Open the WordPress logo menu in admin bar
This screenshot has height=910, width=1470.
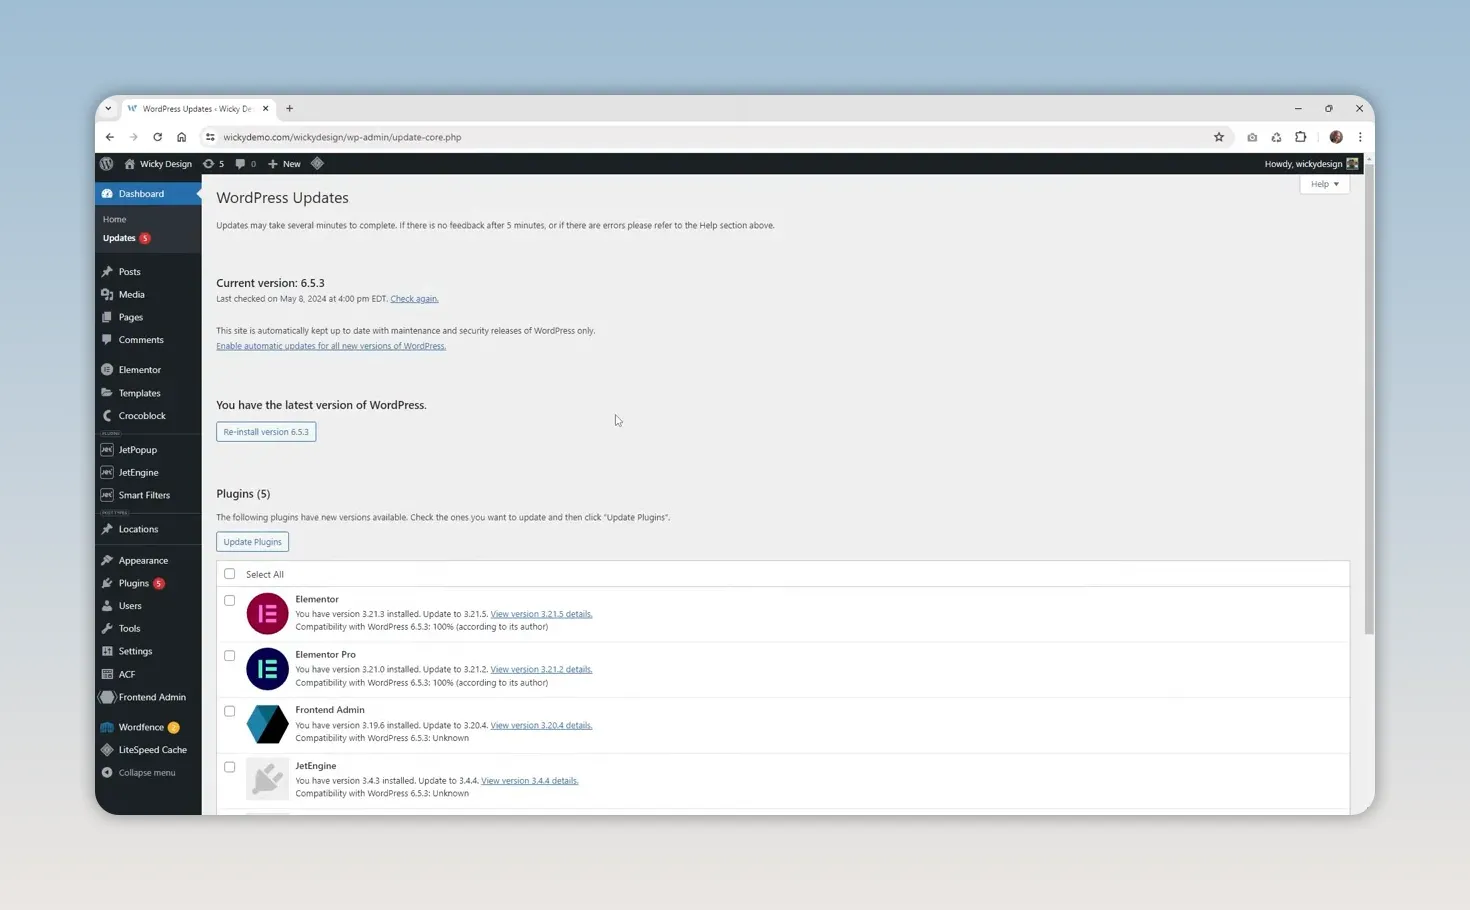click(x=106, y=164)
